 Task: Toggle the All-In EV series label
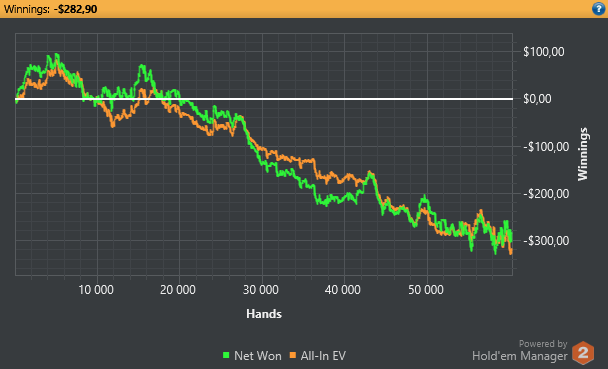[323, 356]
